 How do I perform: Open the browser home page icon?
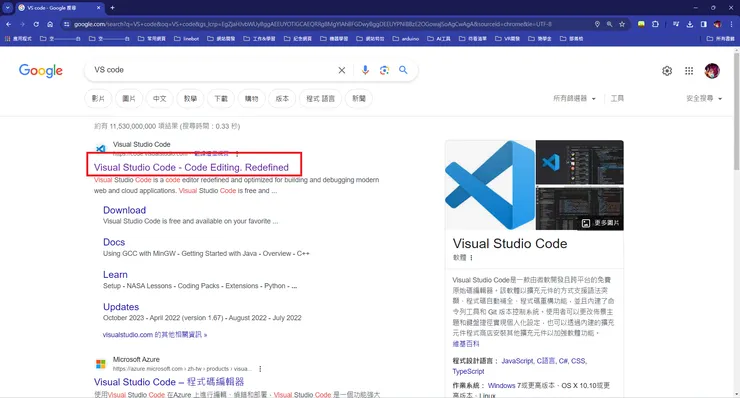(x=50, y=24)
